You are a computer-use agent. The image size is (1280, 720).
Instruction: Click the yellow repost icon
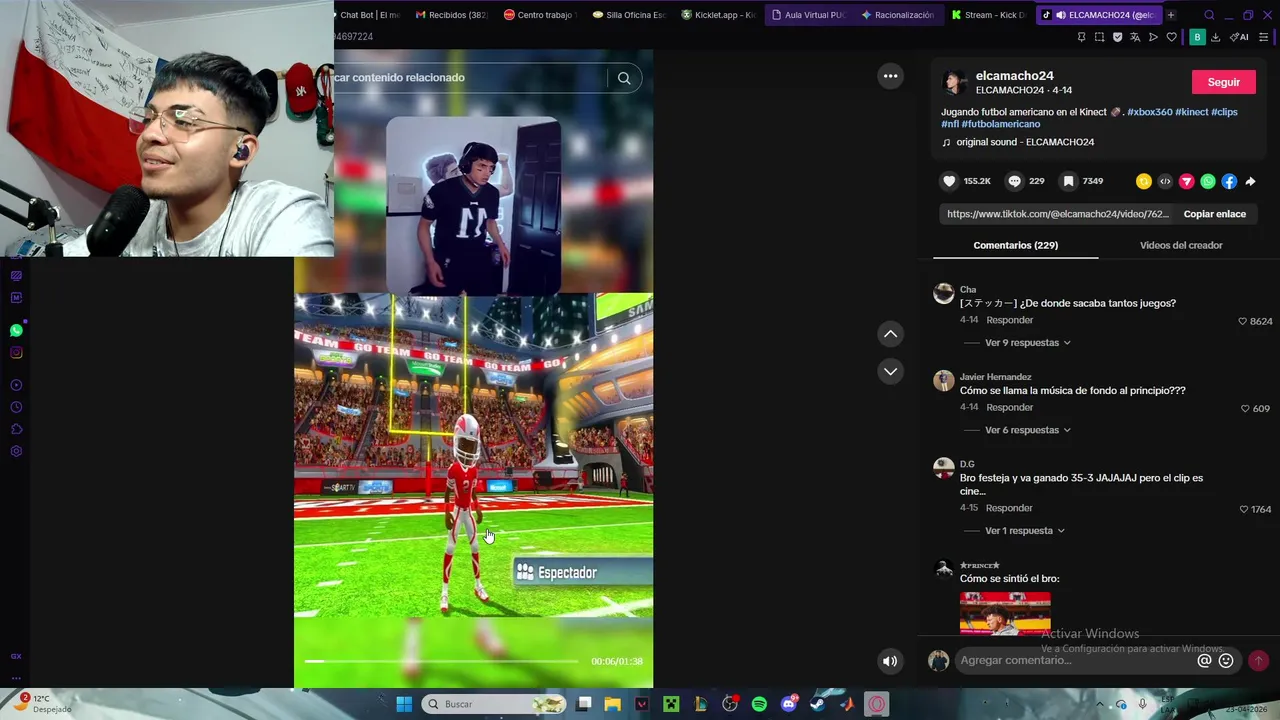click(1143, 181)
